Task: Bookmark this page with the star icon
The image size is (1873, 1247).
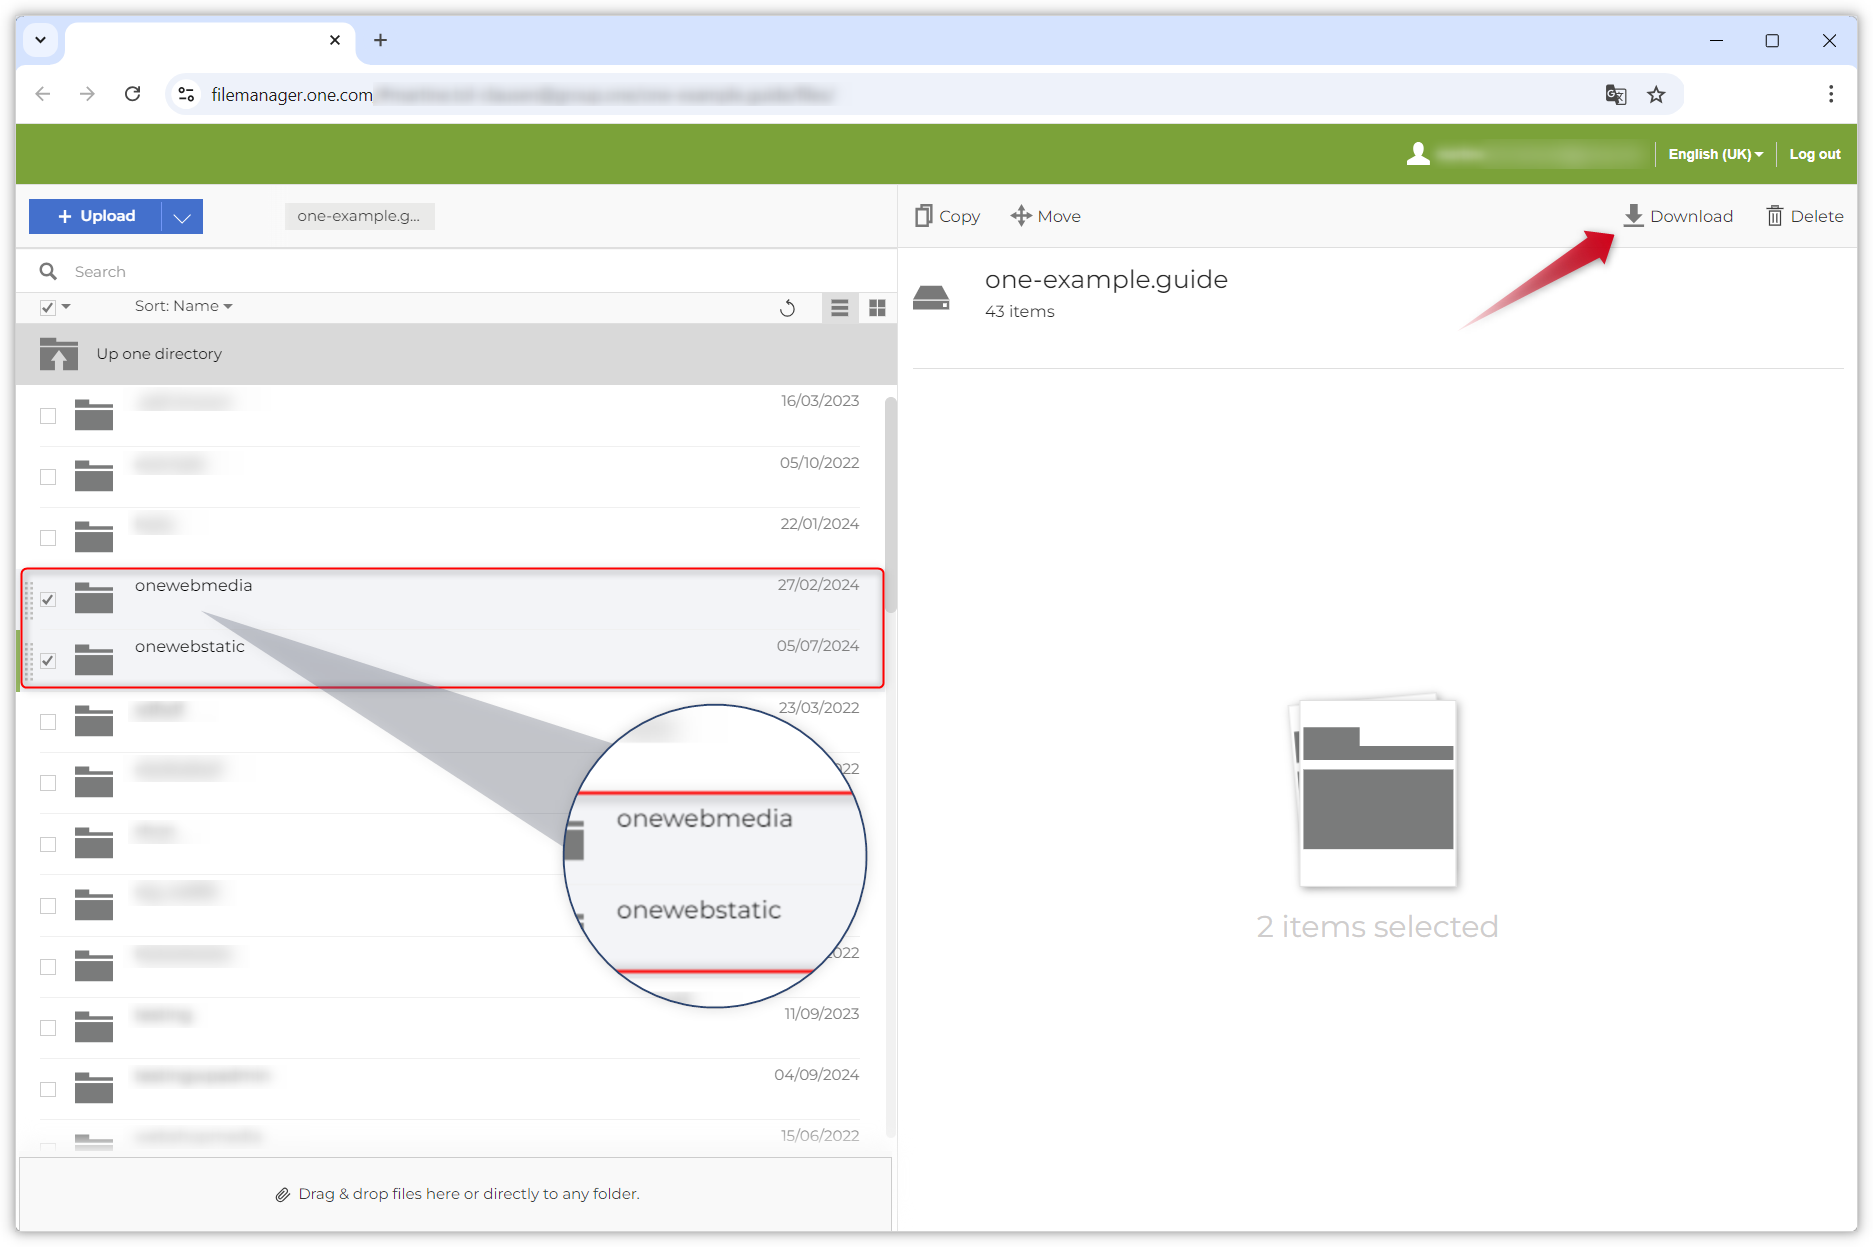Action: pos(1656,95)
